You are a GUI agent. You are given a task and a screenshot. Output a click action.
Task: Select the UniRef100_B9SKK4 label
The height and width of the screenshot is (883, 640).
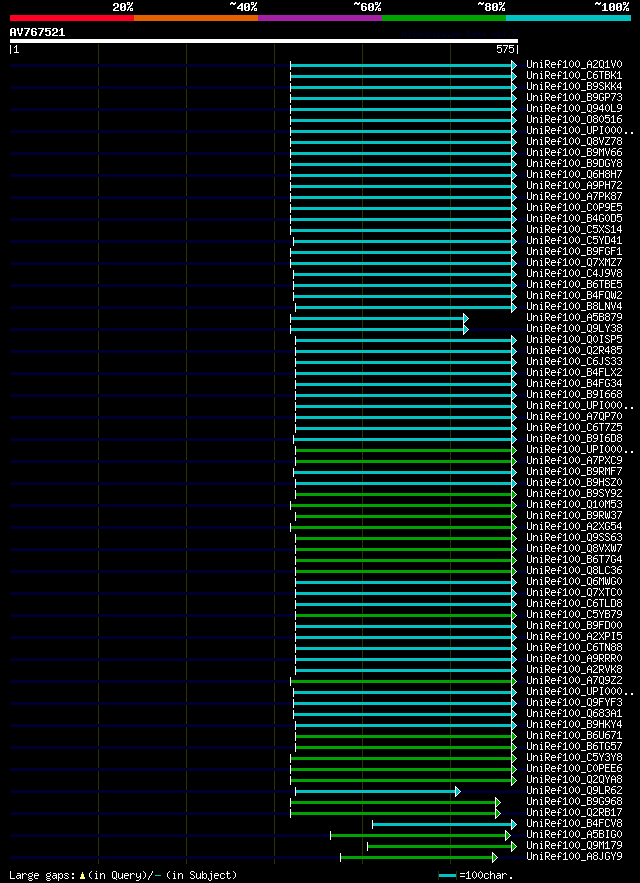pos(574,87)
